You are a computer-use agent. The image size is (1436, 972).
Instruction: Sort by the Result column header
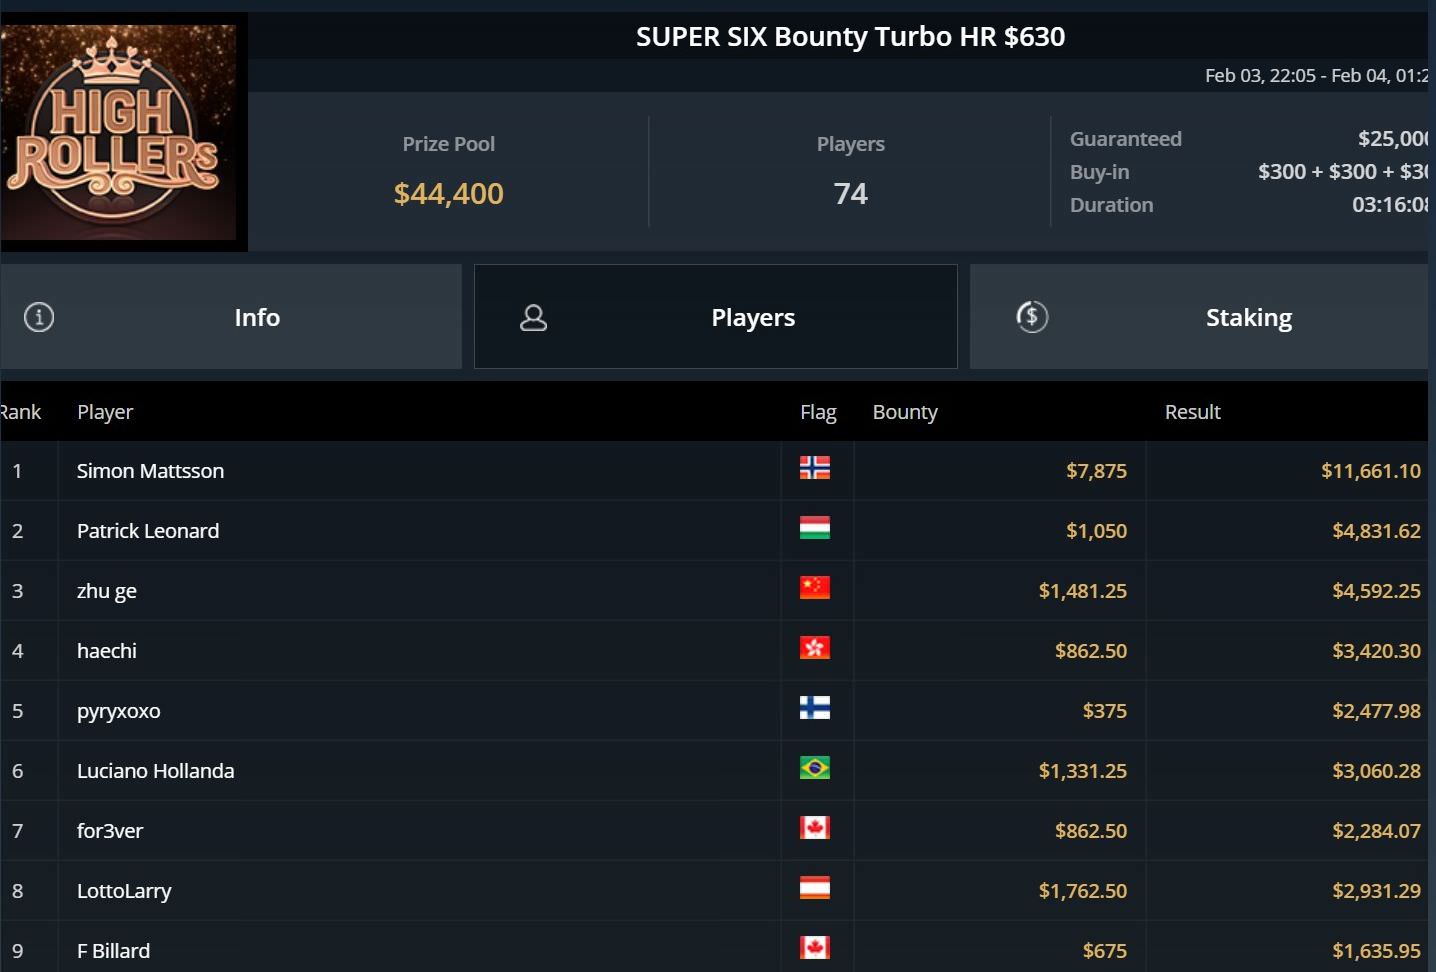pyautogui.click(x=1192, y=412)
